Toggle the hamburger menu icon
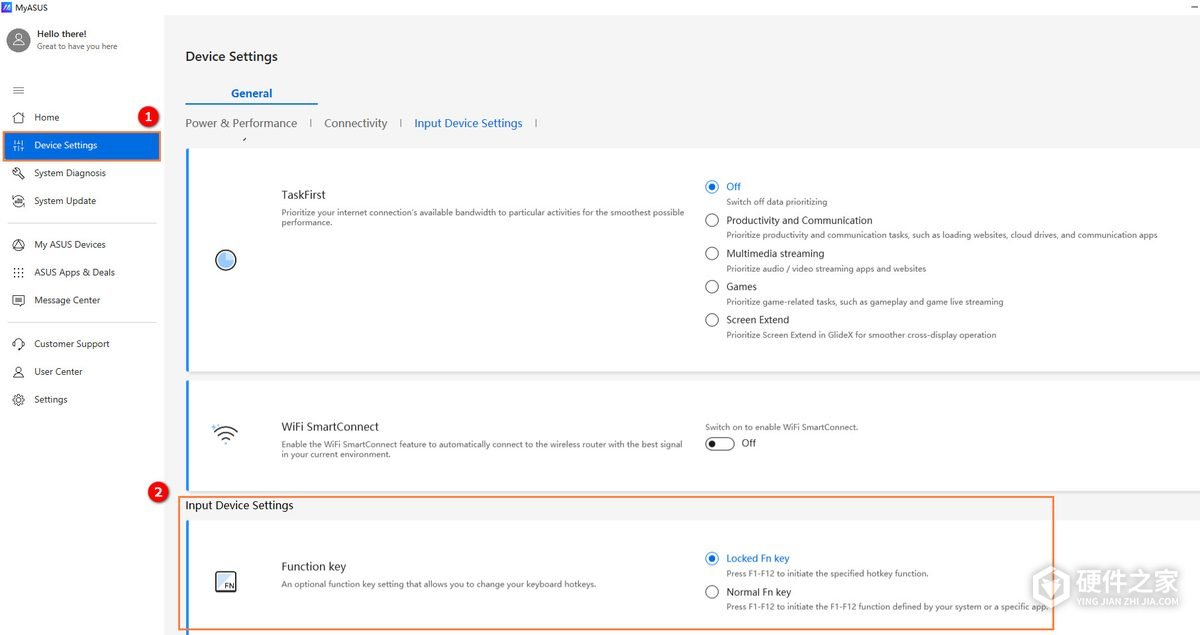 pyautogui.click(x=18, y=90)
